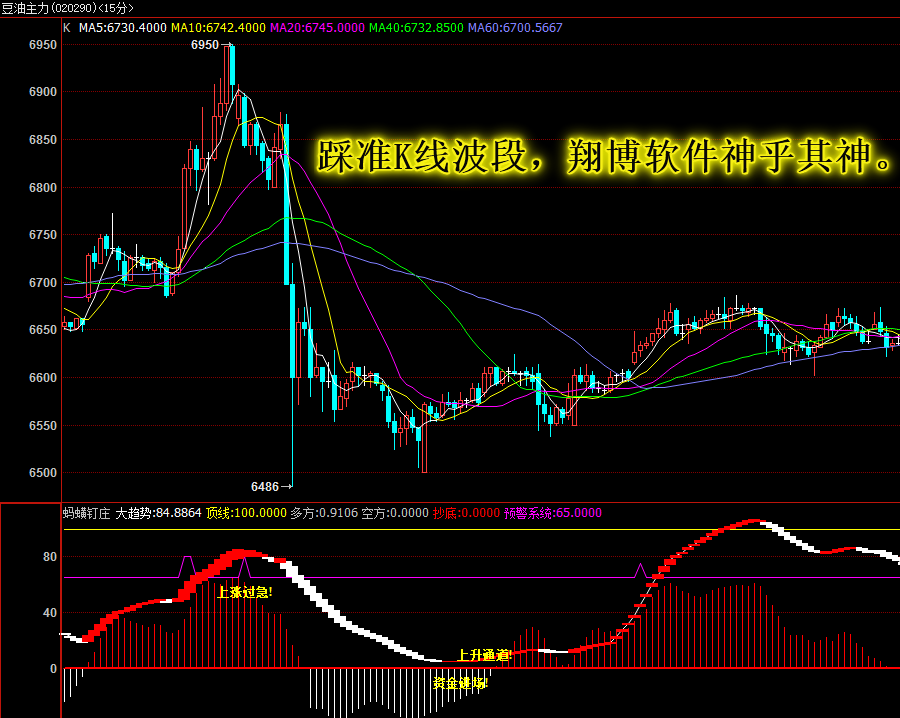The width and height of the screenshot is (900, 718).
Task: Click the 多方:0.9106 readout
Action: tap(324, 513)
